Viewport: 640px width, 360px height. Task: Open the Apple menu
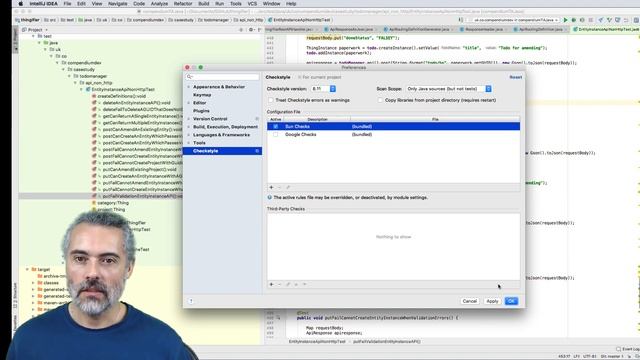coord(20,4)
